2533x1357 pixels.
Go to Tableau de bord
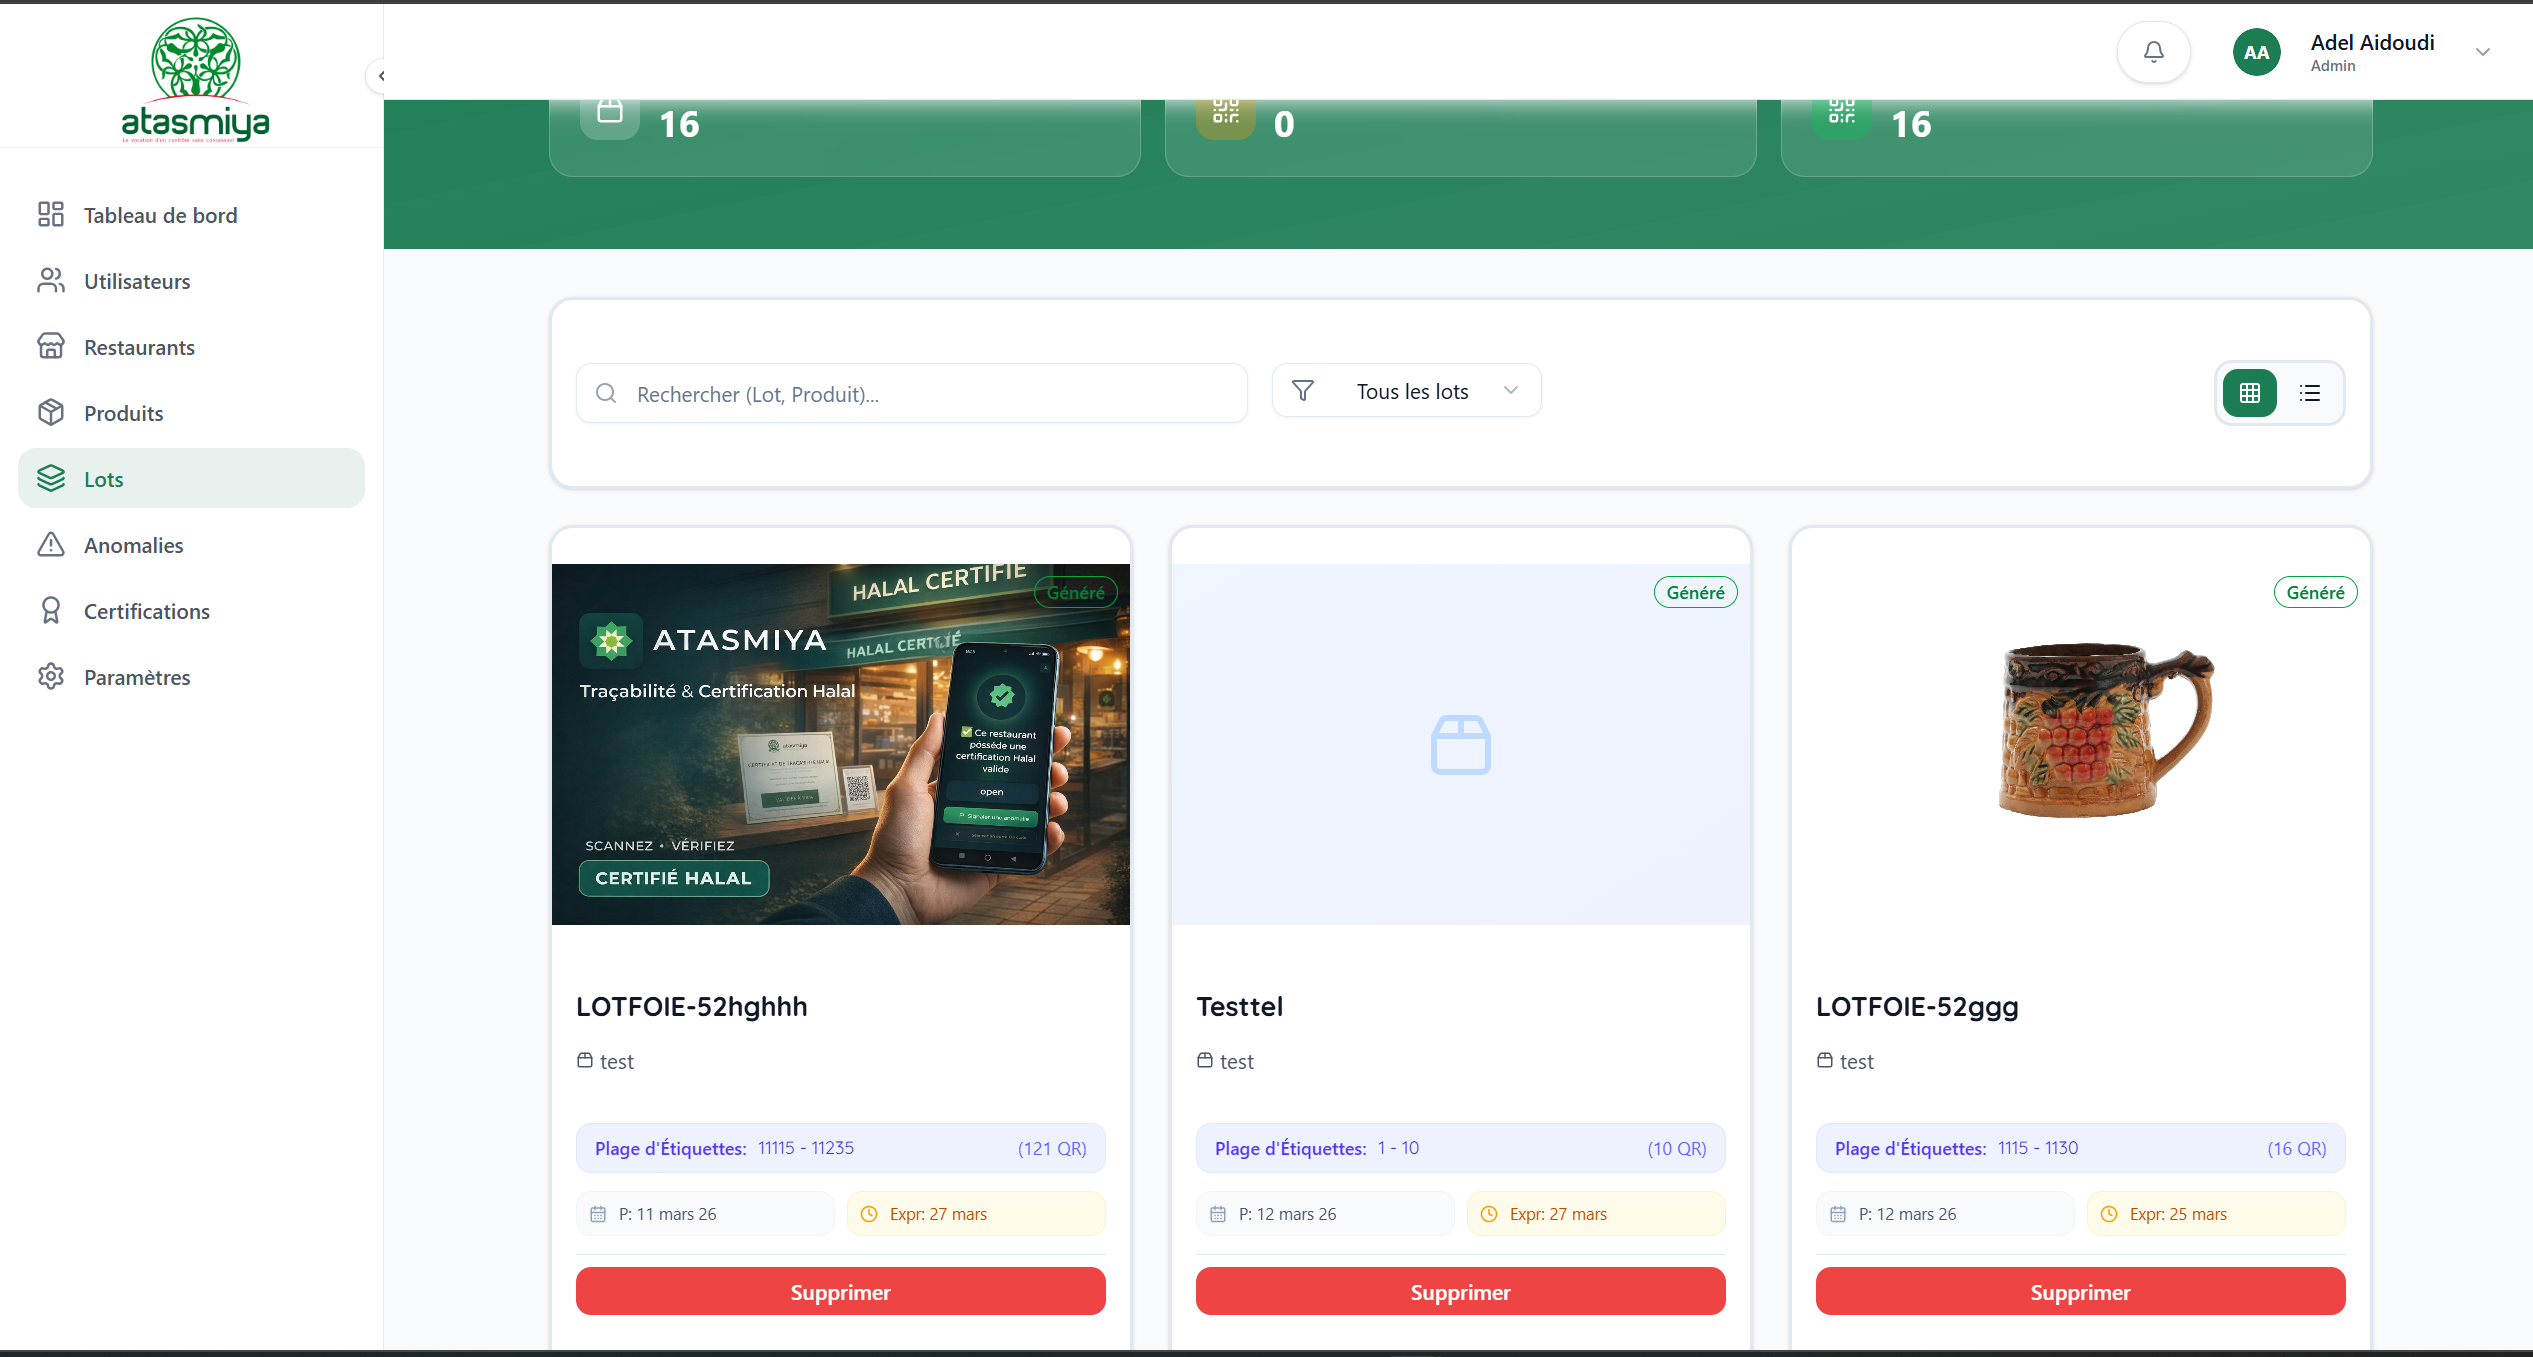point(160,215)
